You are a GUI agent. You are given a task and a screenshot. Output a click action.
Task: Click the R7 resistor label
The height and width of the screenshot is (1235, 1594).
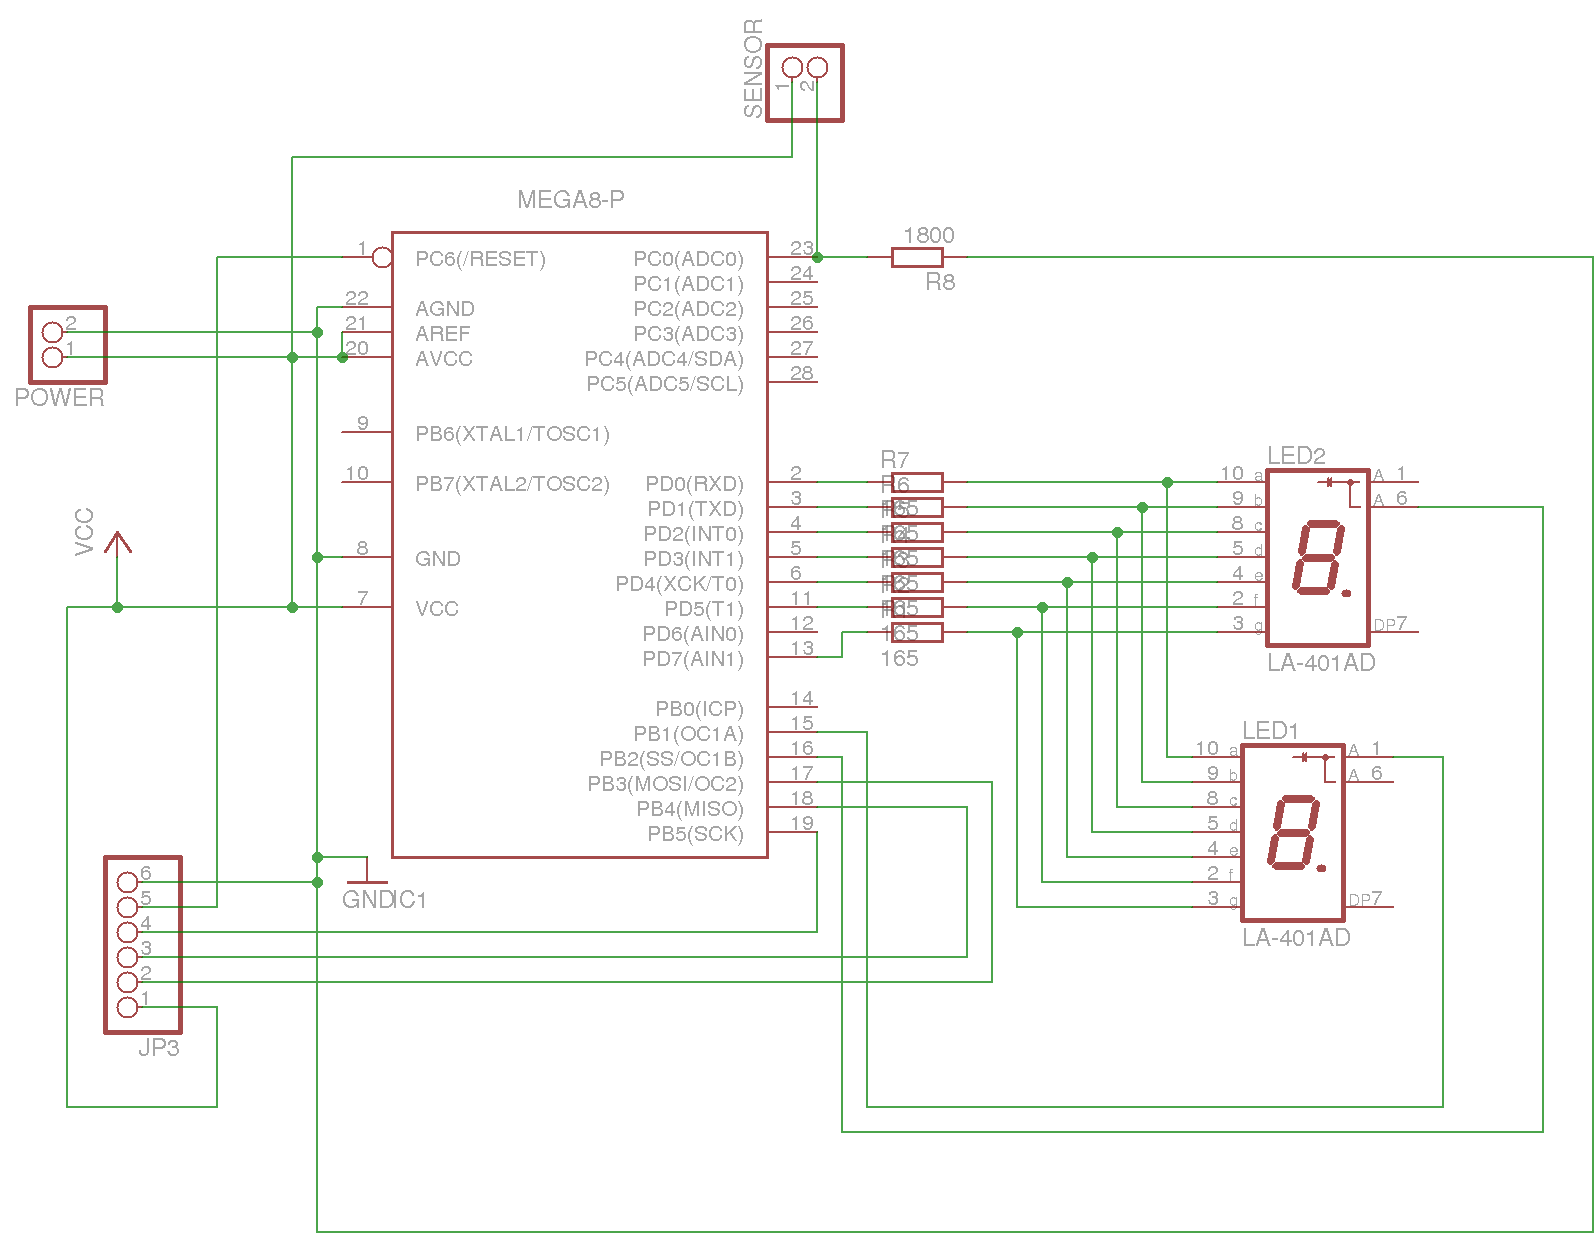click(x=895, y=460)
